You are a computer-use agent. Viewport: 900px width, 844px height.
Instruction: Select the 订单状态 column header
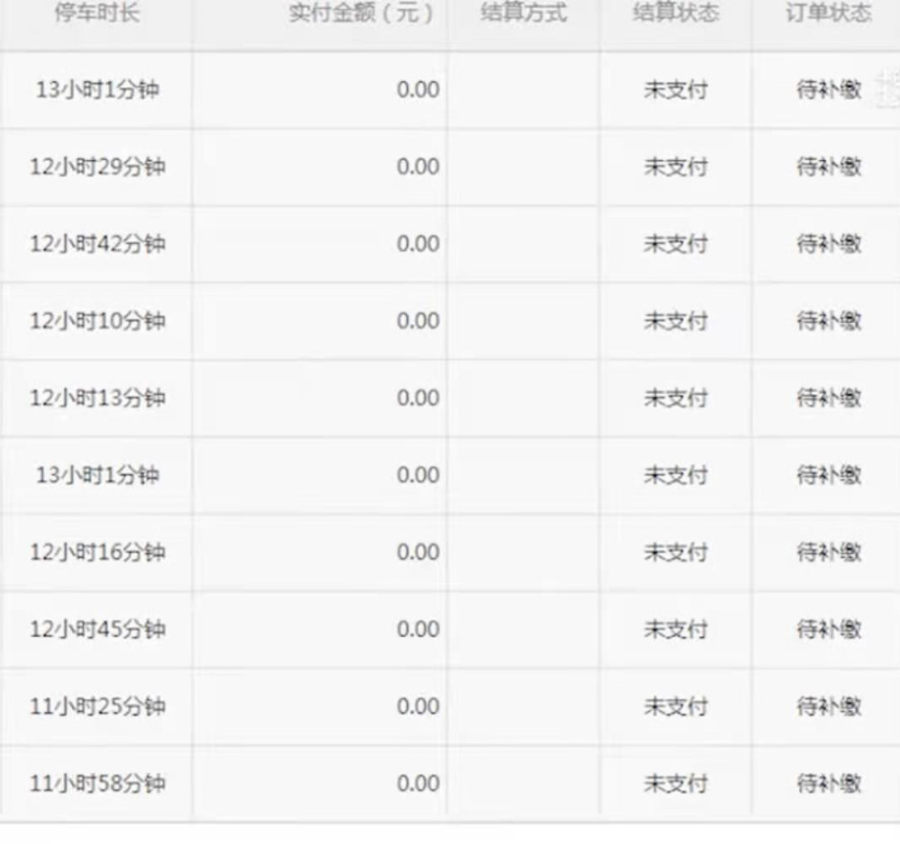pos(828,13)
